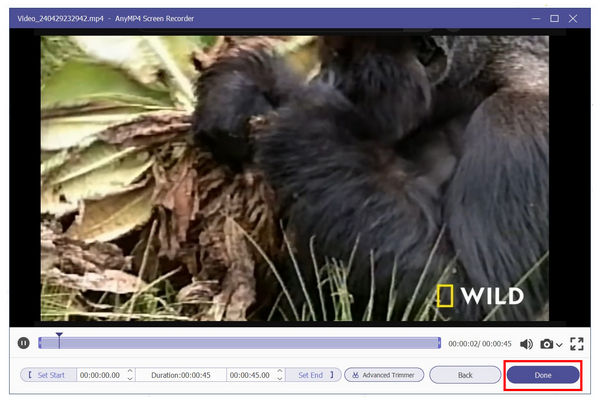Click the video preview frame

point(295,178)
